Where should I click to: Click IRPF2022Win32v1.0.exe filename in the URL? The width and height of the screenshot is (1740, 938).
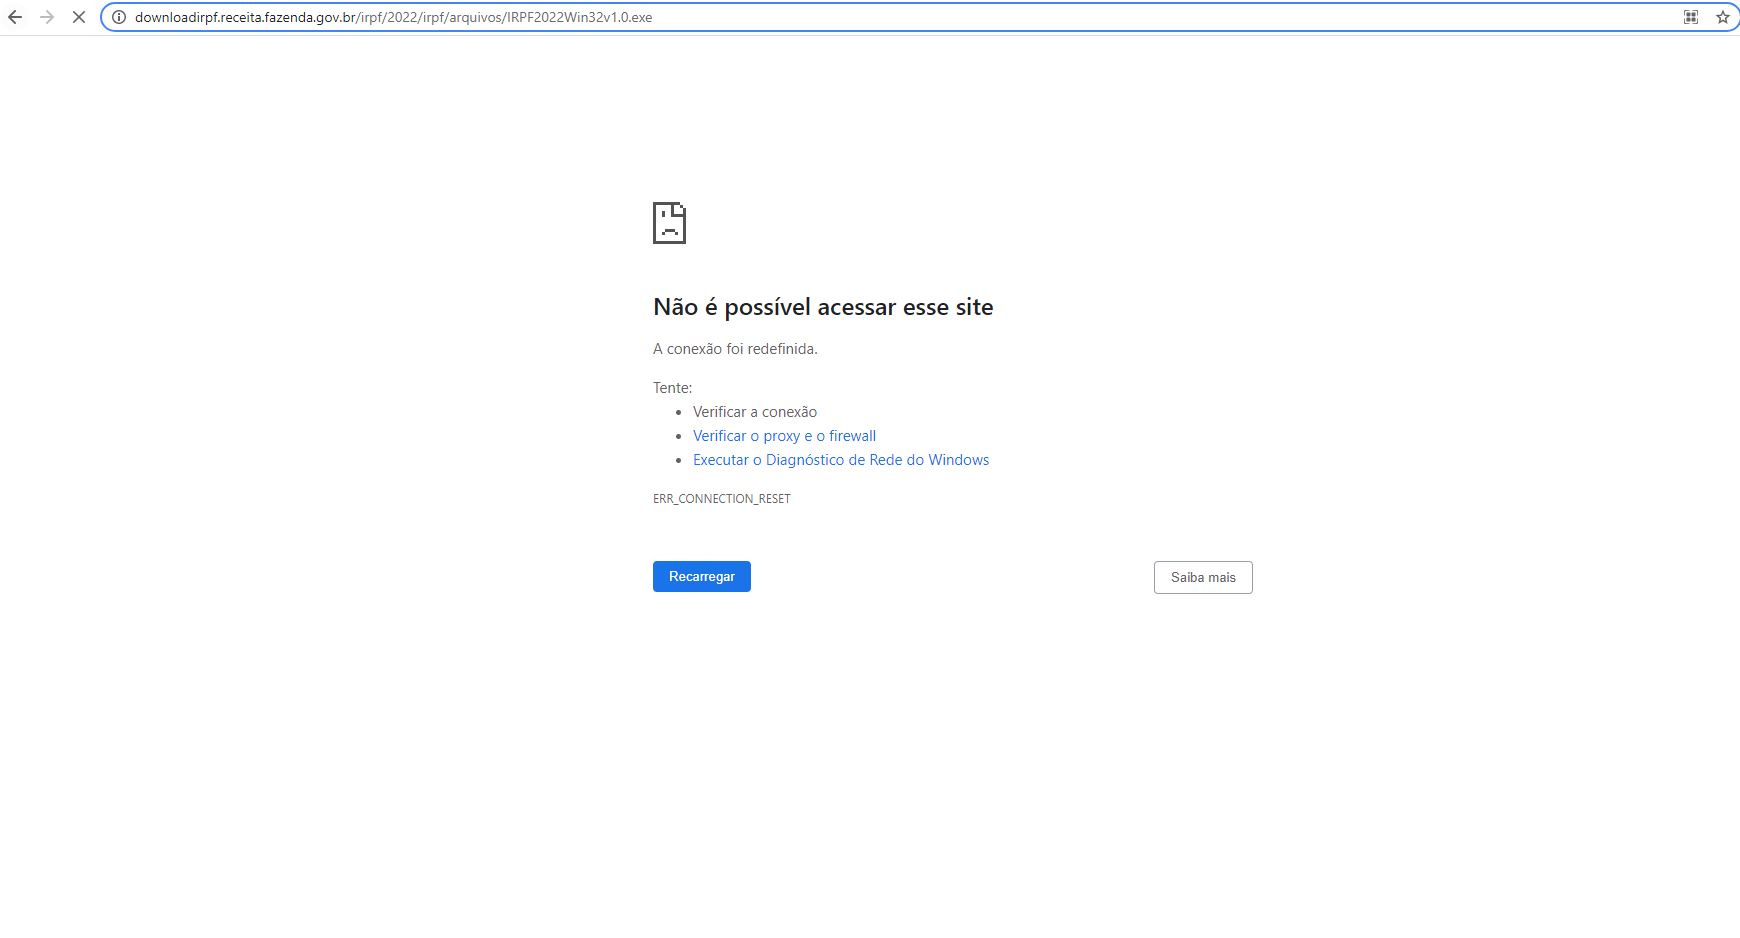[579, 17]
